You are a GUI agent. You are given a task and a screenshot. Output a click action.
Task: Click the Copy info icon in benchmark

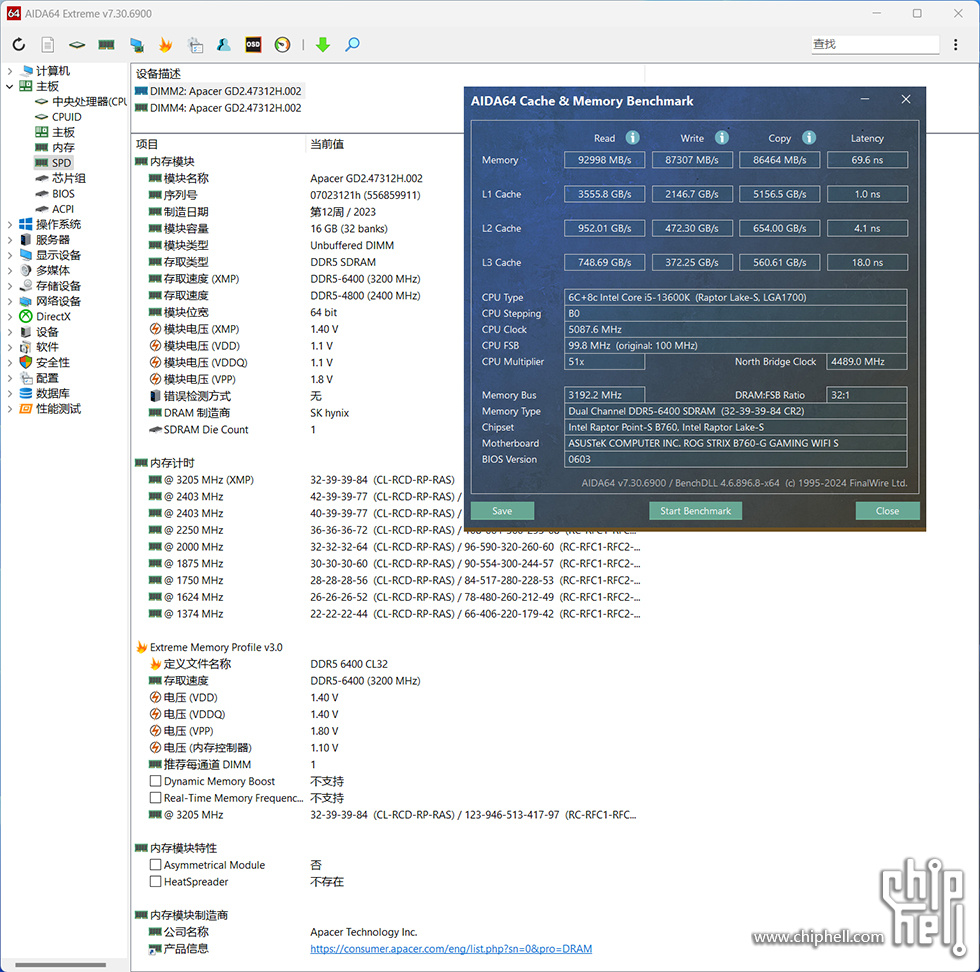pos(809,138)
